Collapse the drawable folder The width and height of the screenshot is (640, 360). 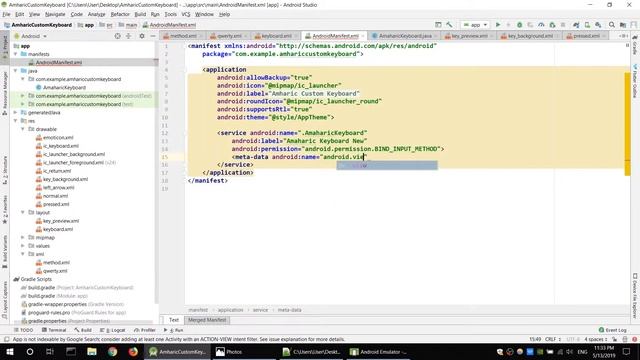(23, 129)
